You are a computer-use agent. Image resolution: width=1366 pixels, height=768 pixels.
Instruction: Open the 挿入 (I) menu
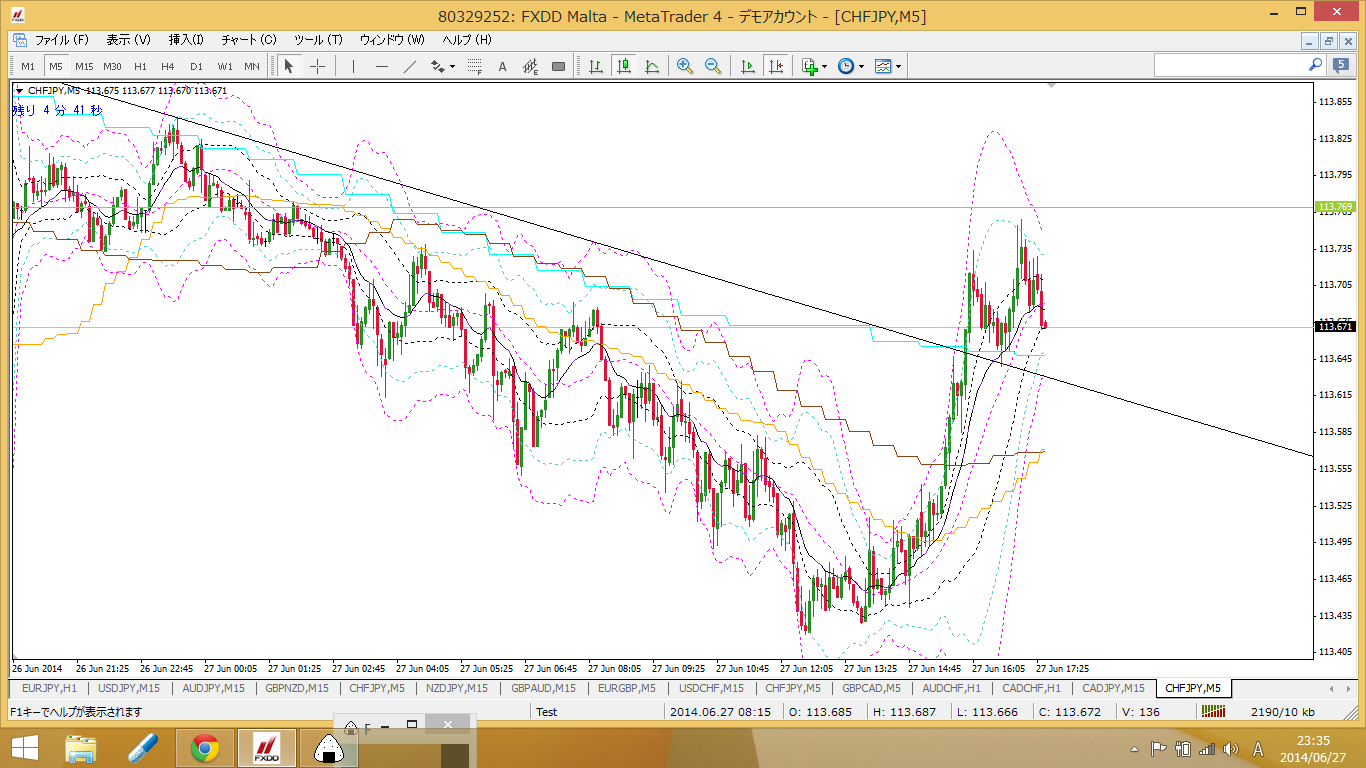(x=186, y=40)
